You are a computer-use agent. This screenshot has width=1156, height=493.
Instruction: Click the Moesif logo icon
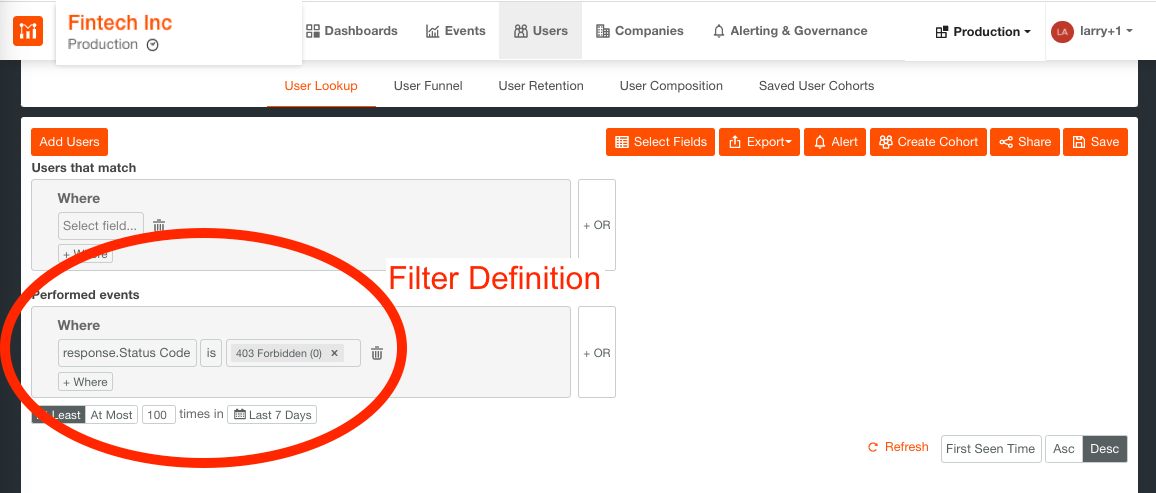pos(28,30)
